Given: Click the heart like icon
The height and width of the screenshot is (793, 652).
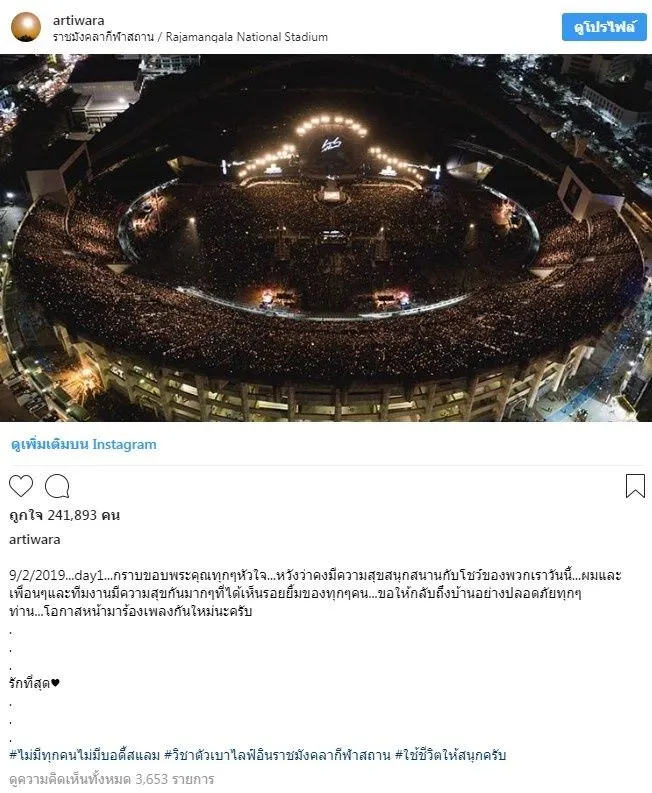Looking at the screenshot, I should click(x=21, y=486).
